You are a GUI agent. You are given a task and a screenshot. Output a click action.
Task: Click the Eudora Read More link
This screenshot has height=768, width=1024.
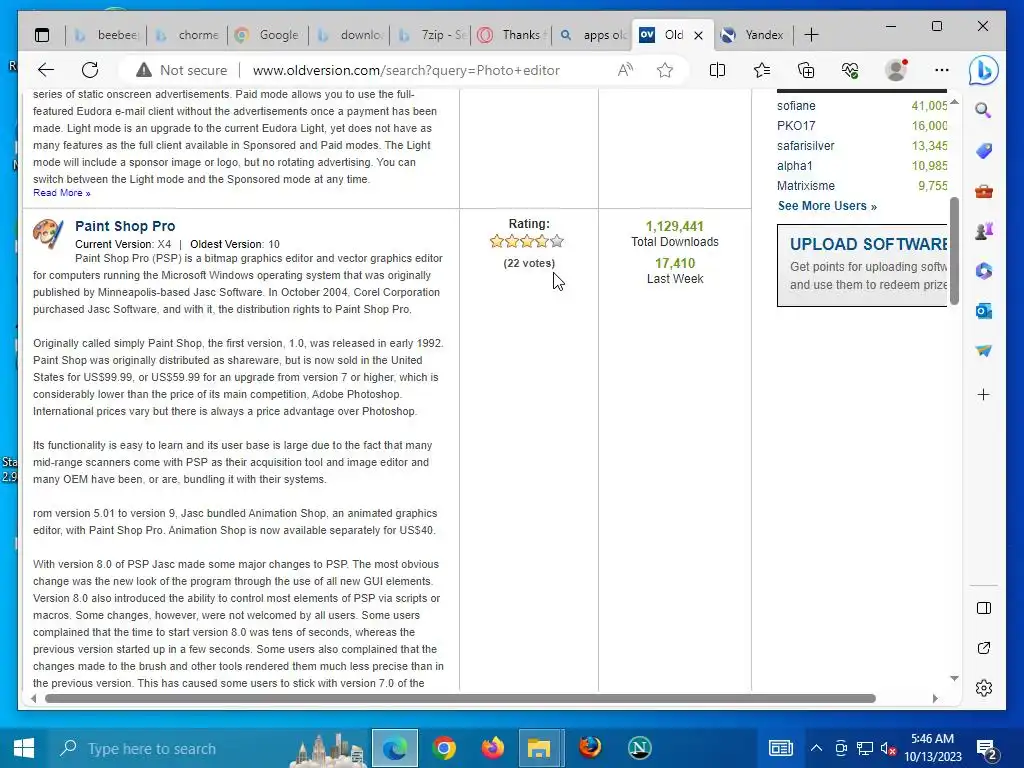(x=61, y=193)
